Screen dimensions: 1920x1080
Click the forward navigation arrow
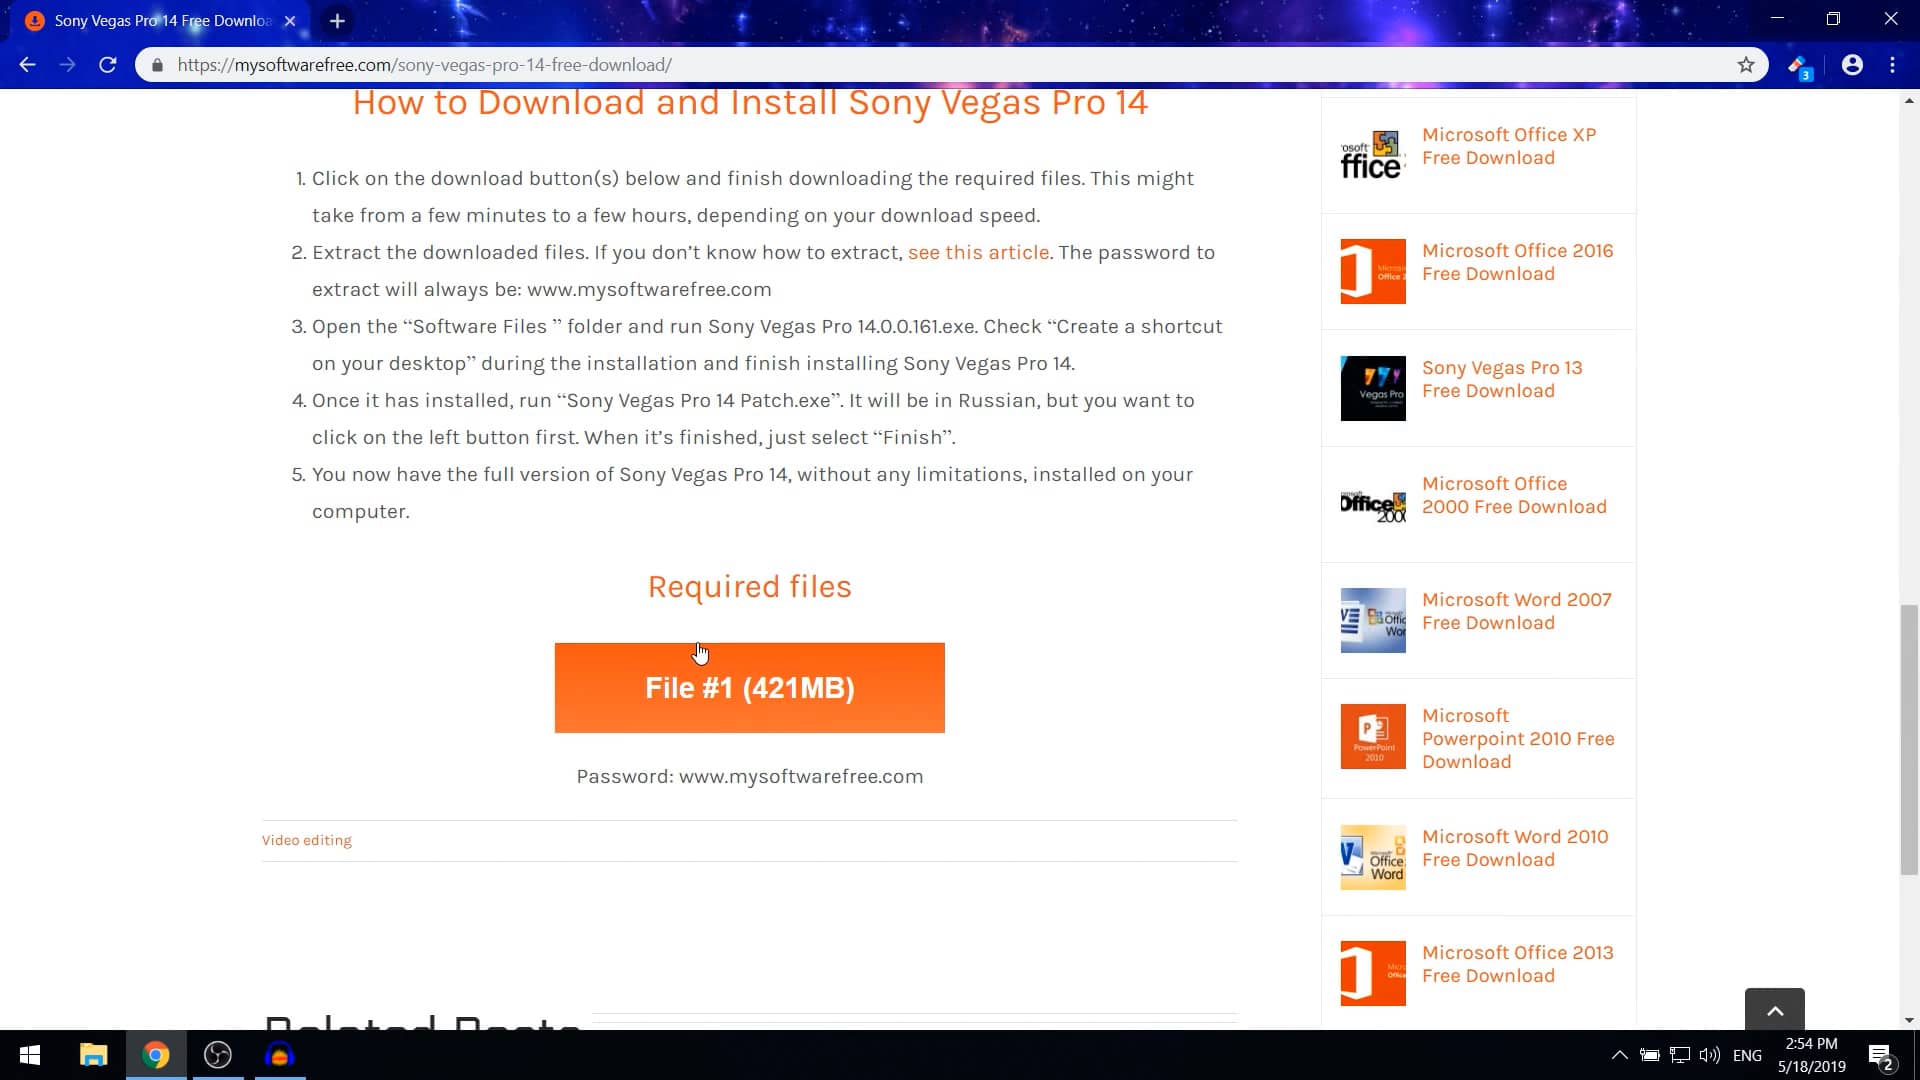(68, 64)
